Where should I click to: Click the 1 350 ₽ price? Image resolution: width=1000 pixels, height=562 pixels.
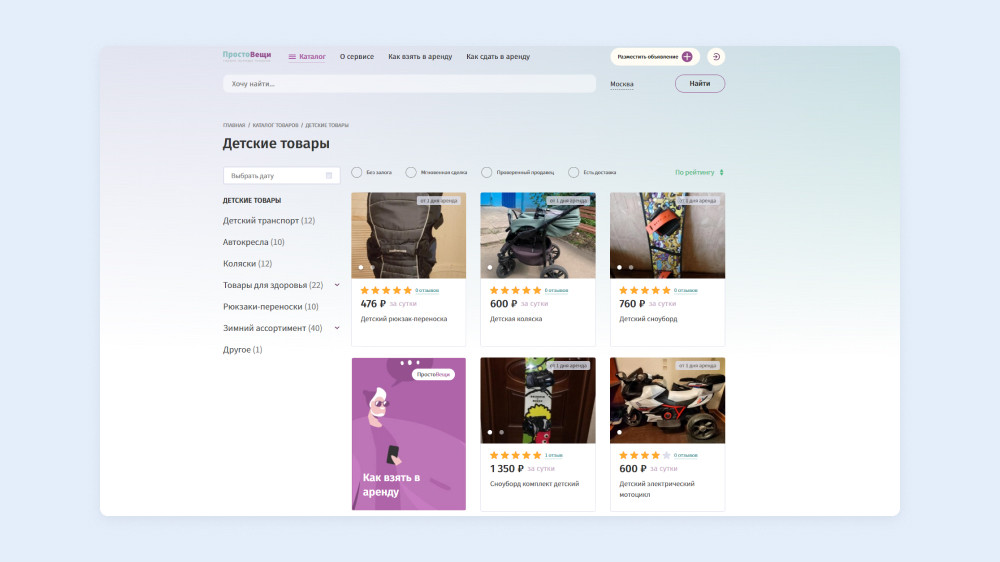click(x=506, y=469)
